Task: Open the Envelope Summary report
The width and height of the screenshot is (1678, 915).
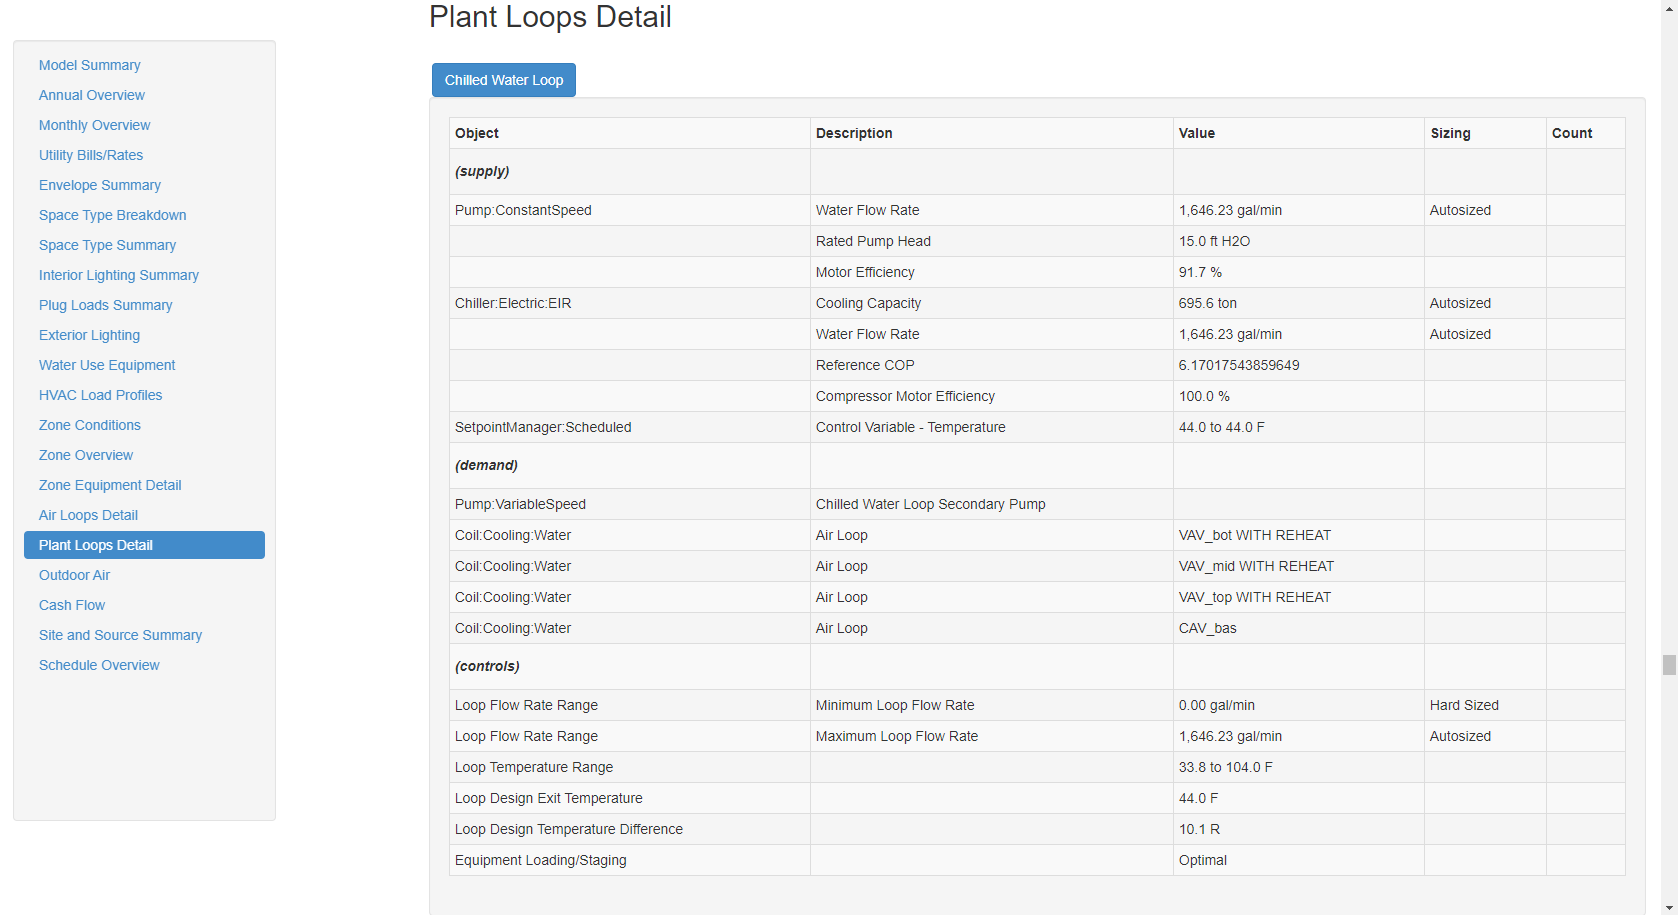Action: pyautogui.click(x=99, y=185)
